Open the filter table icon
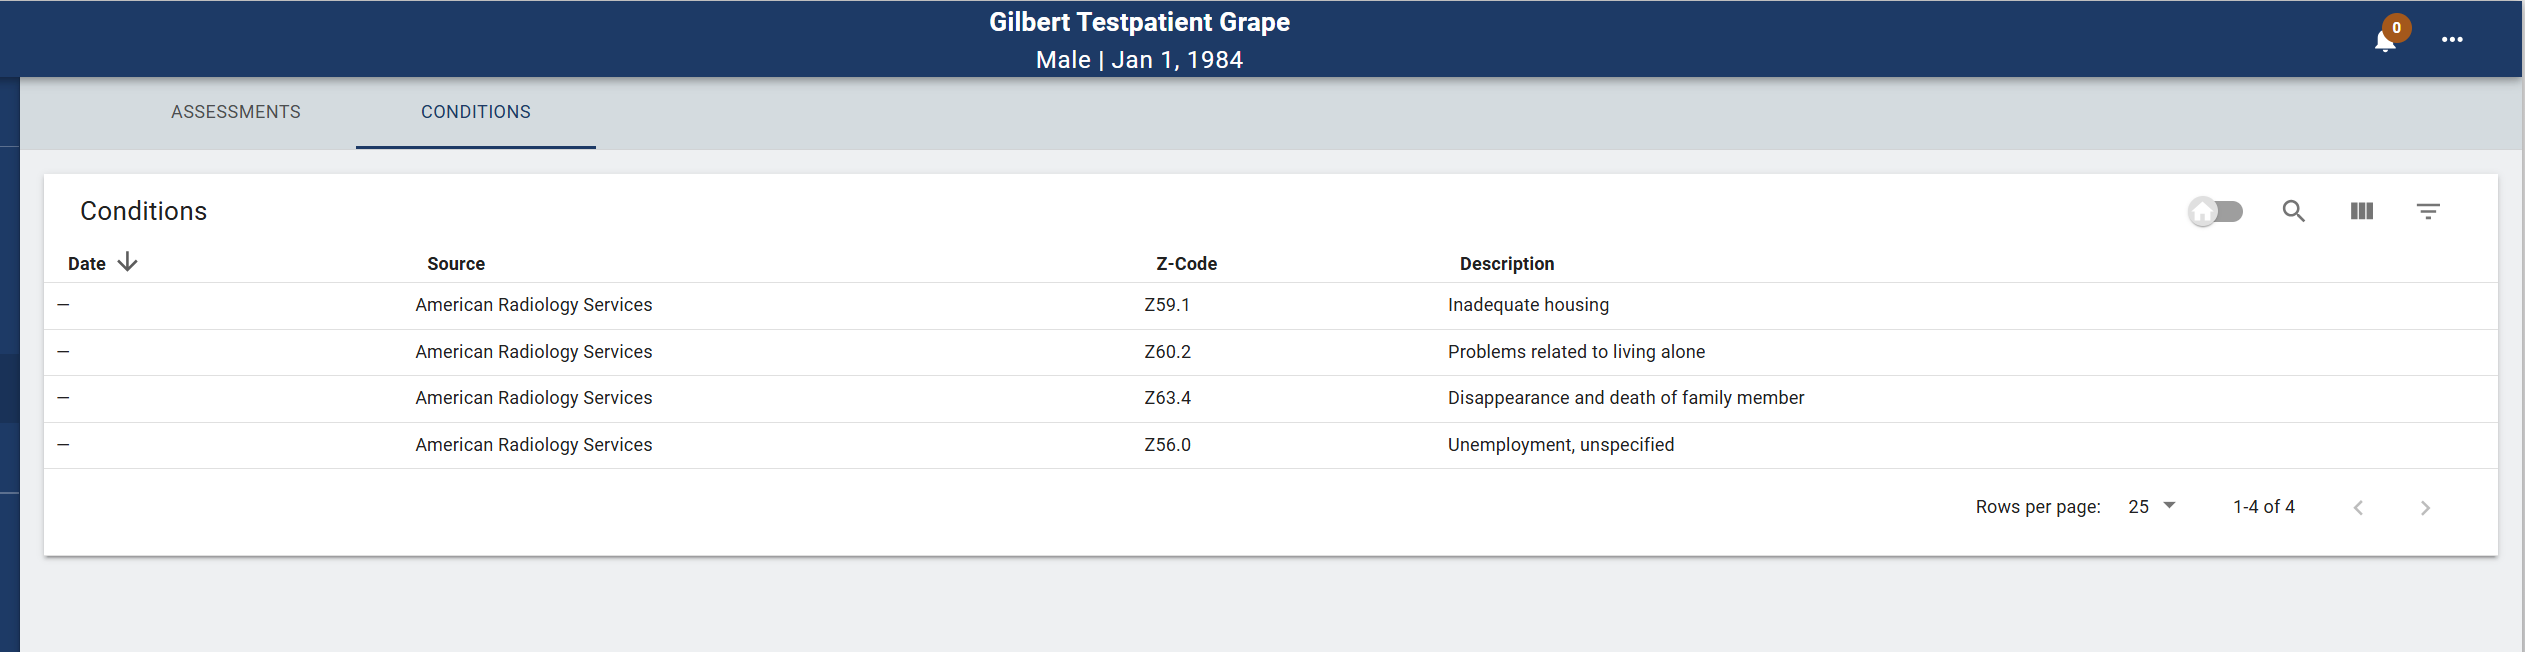The height and width of the screenshot is (652, 2525). click(2428, 211)
